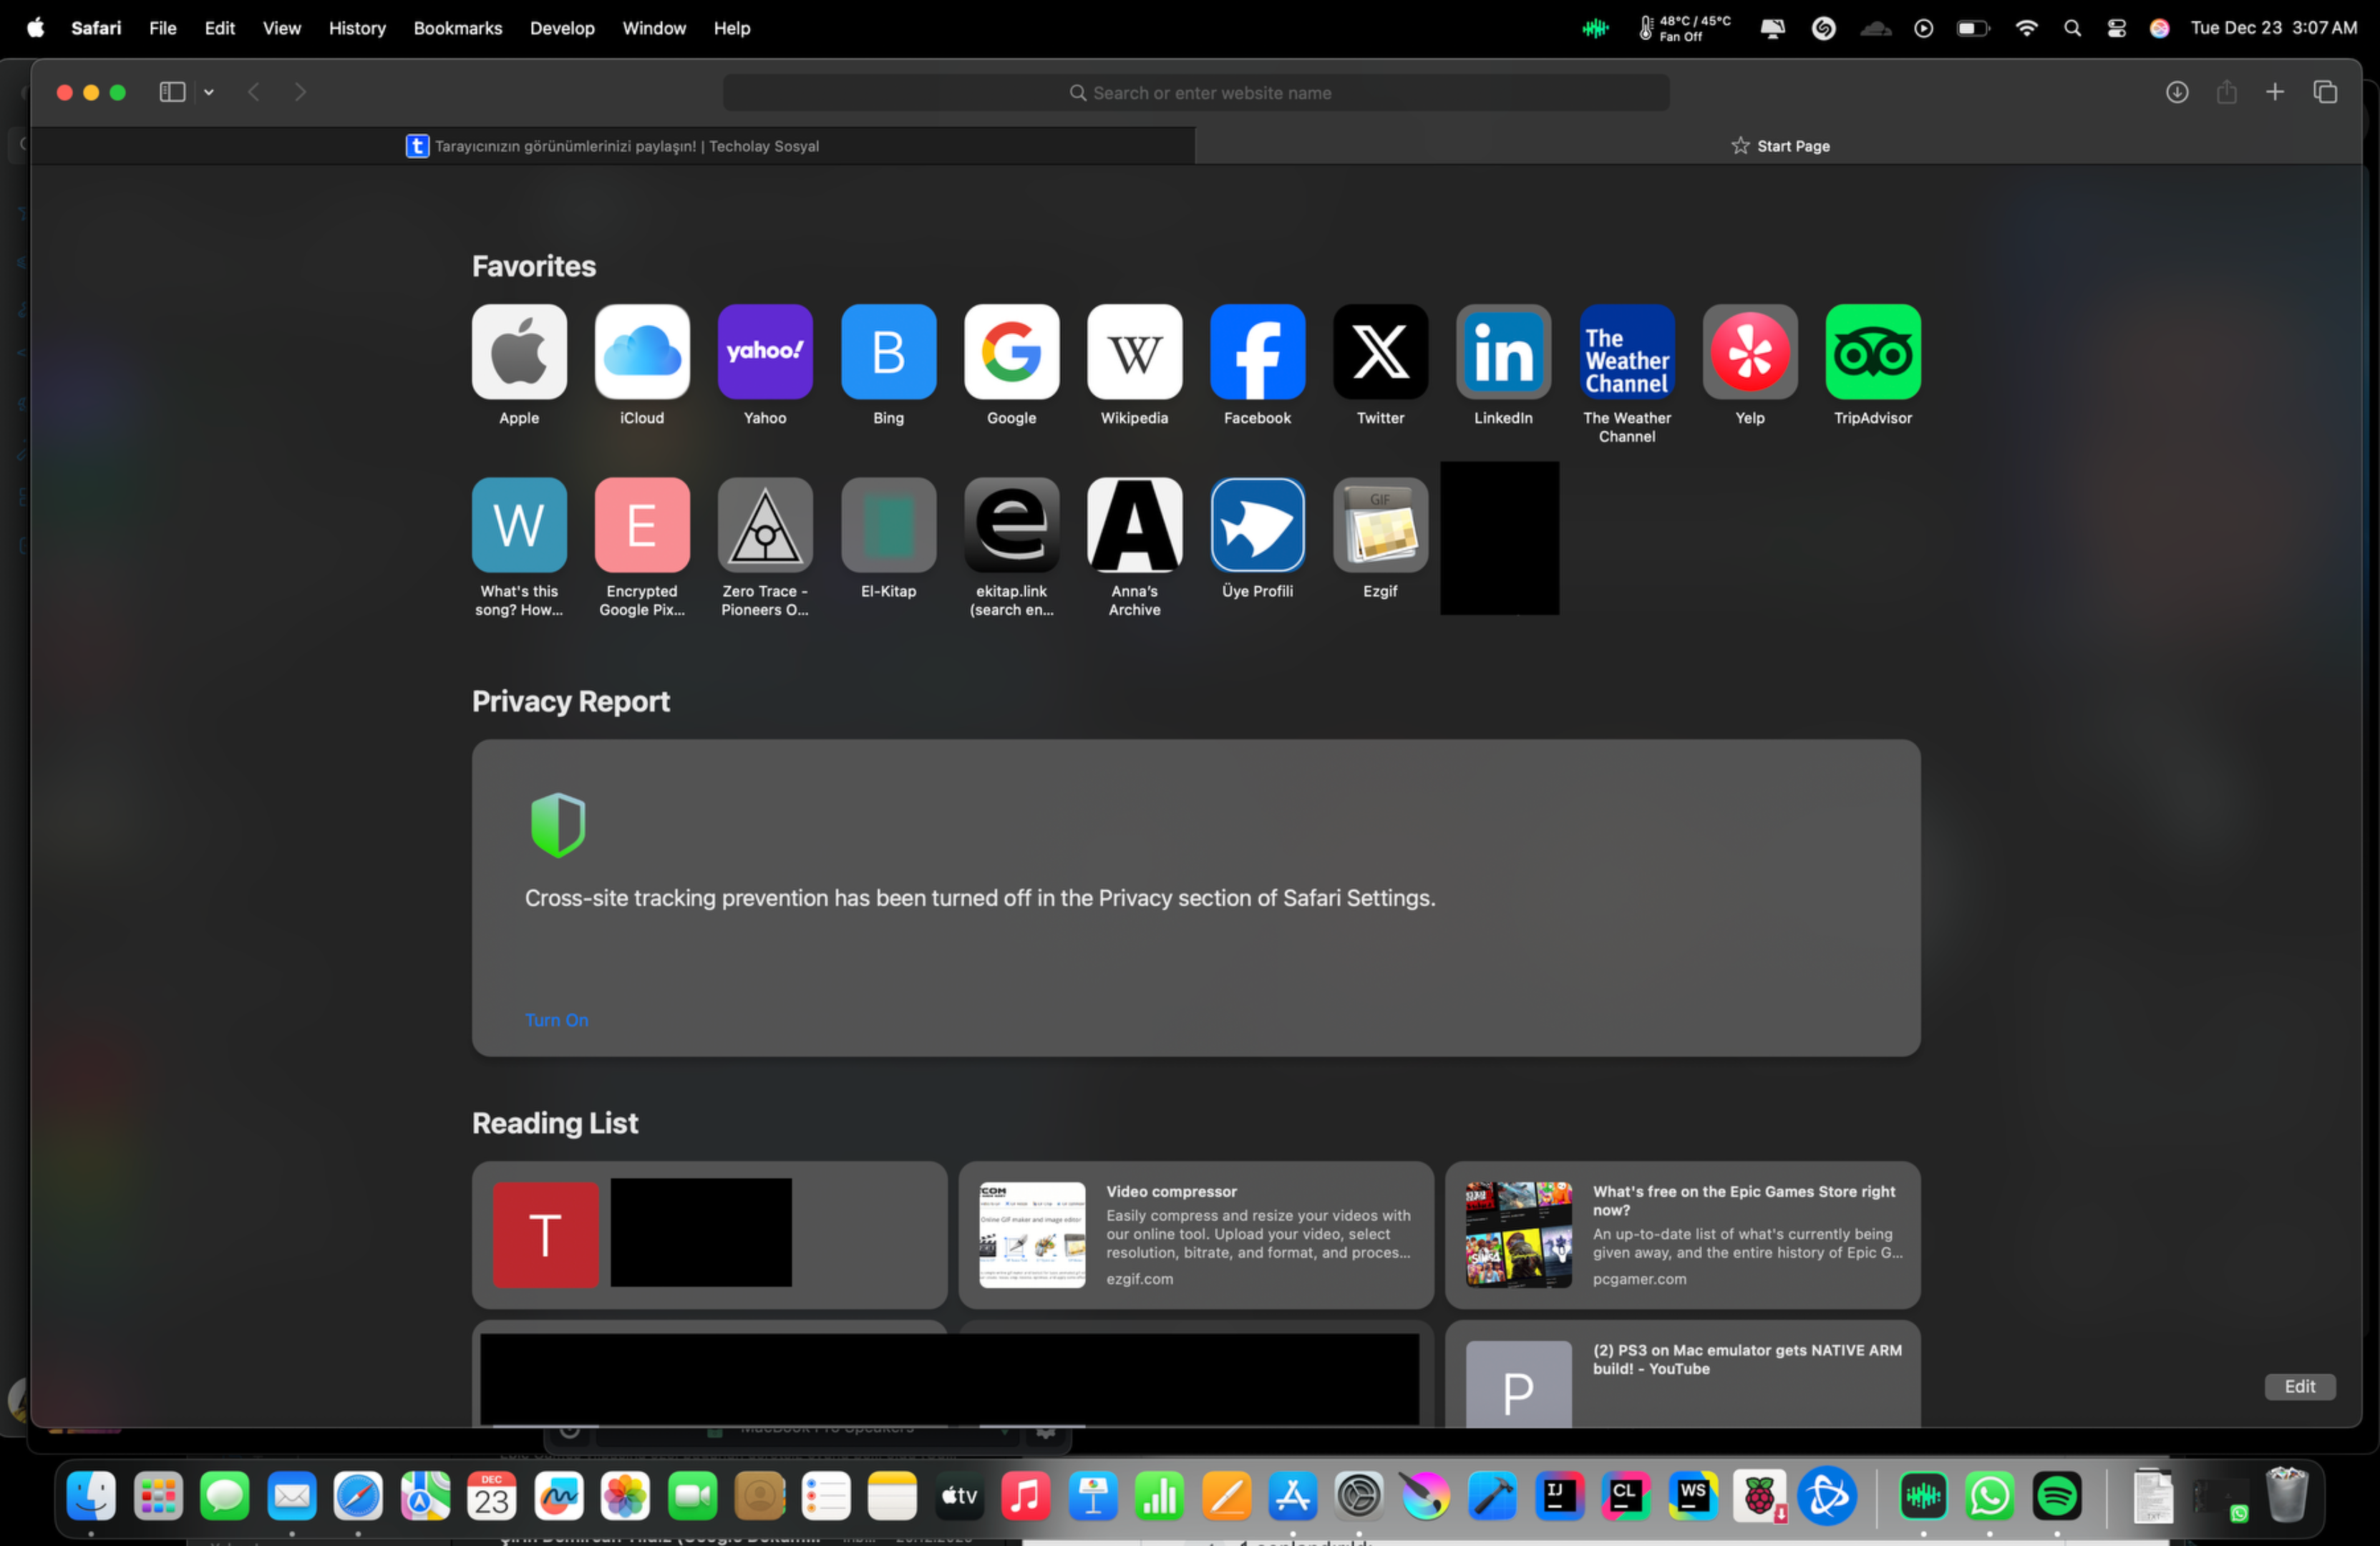Open The Weather Channel favorite
Viewport: 2380px width, 1546px height.
1627,351
